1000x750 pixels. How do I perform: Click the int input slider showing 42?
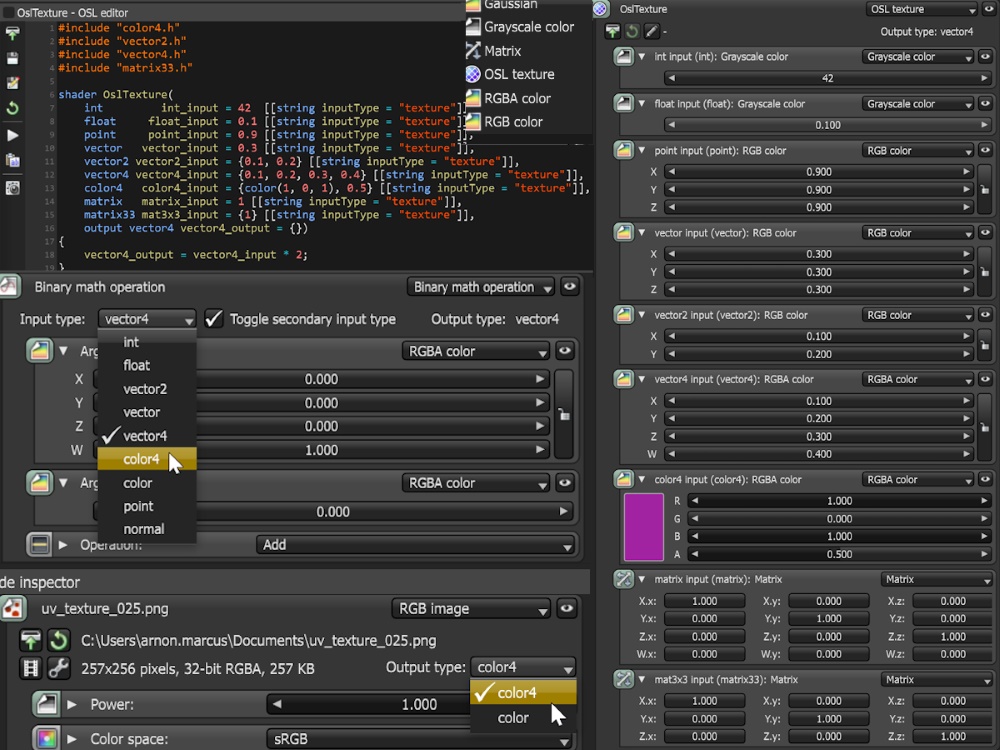pyautogui.click(x=827, y=78)
